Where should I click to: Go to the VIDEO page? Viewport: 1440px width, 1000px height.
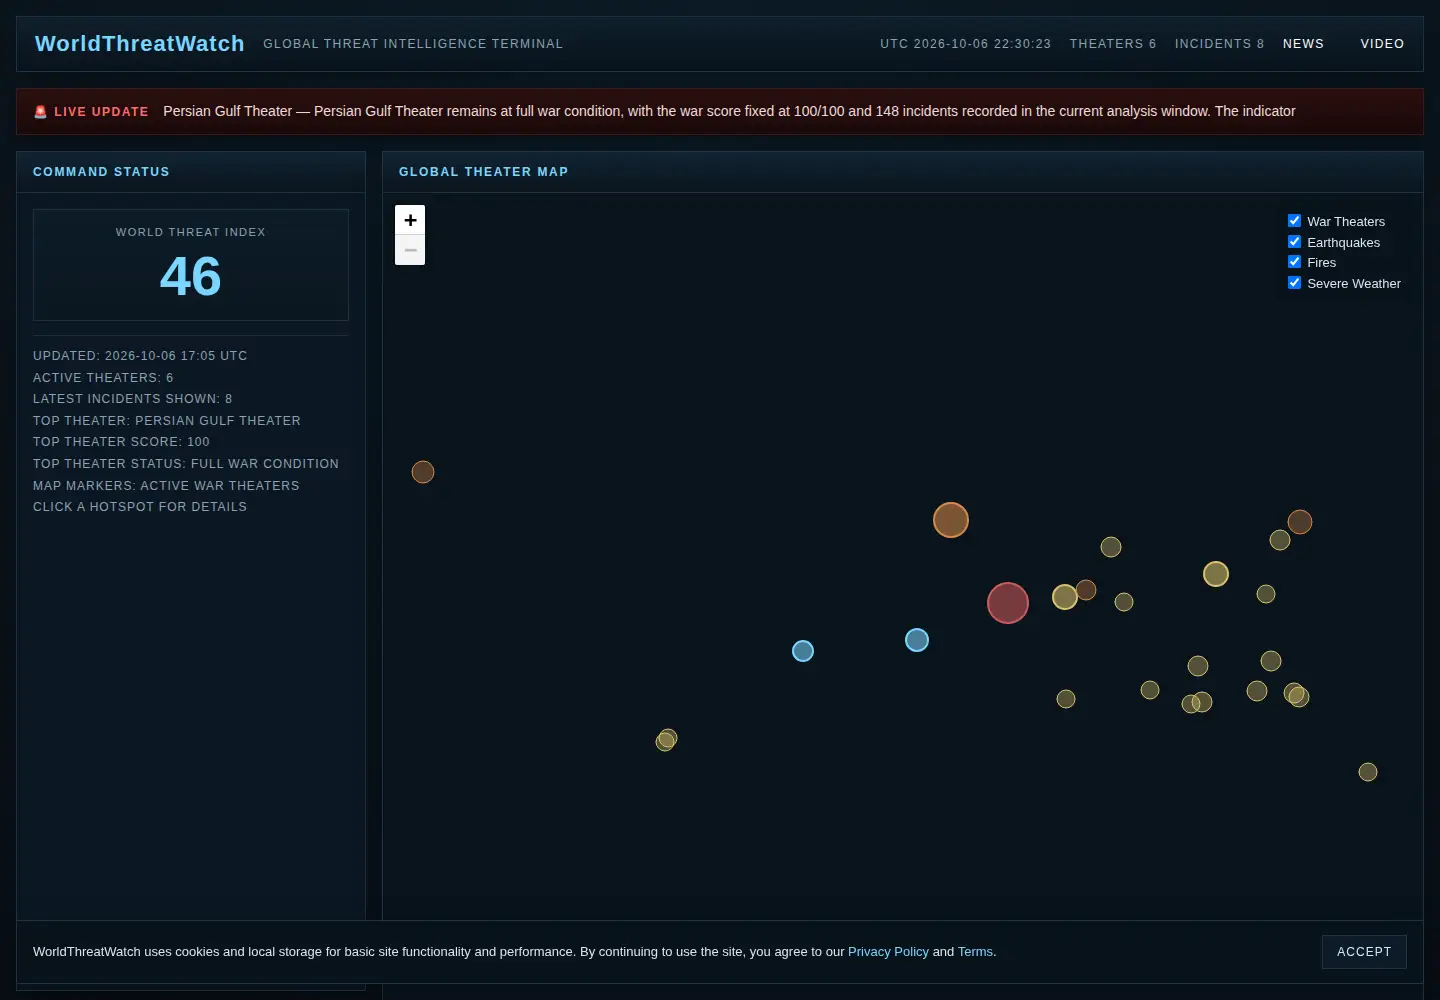pos(1382,44)
